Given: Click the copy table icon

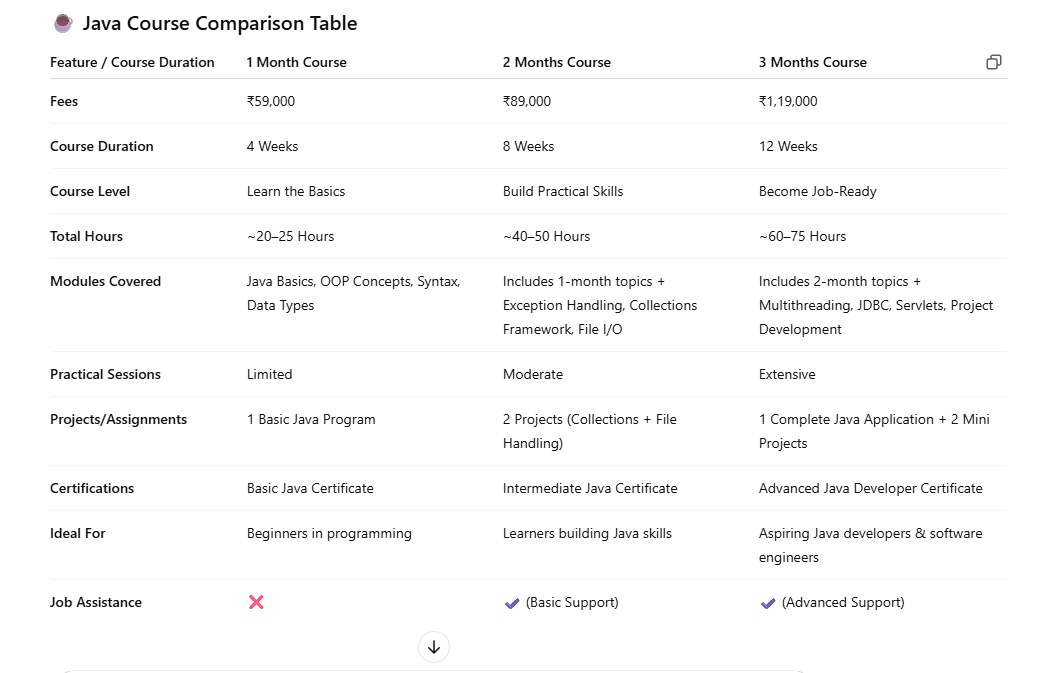Looking at the screenshot, I should click(x=993, y=62).
